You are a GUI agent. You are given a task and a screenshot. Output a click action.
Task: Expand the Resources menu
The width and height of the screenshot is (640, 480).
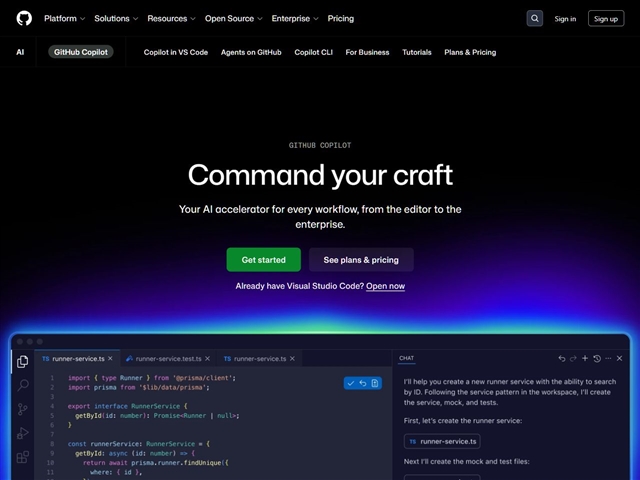click(171, 18)
